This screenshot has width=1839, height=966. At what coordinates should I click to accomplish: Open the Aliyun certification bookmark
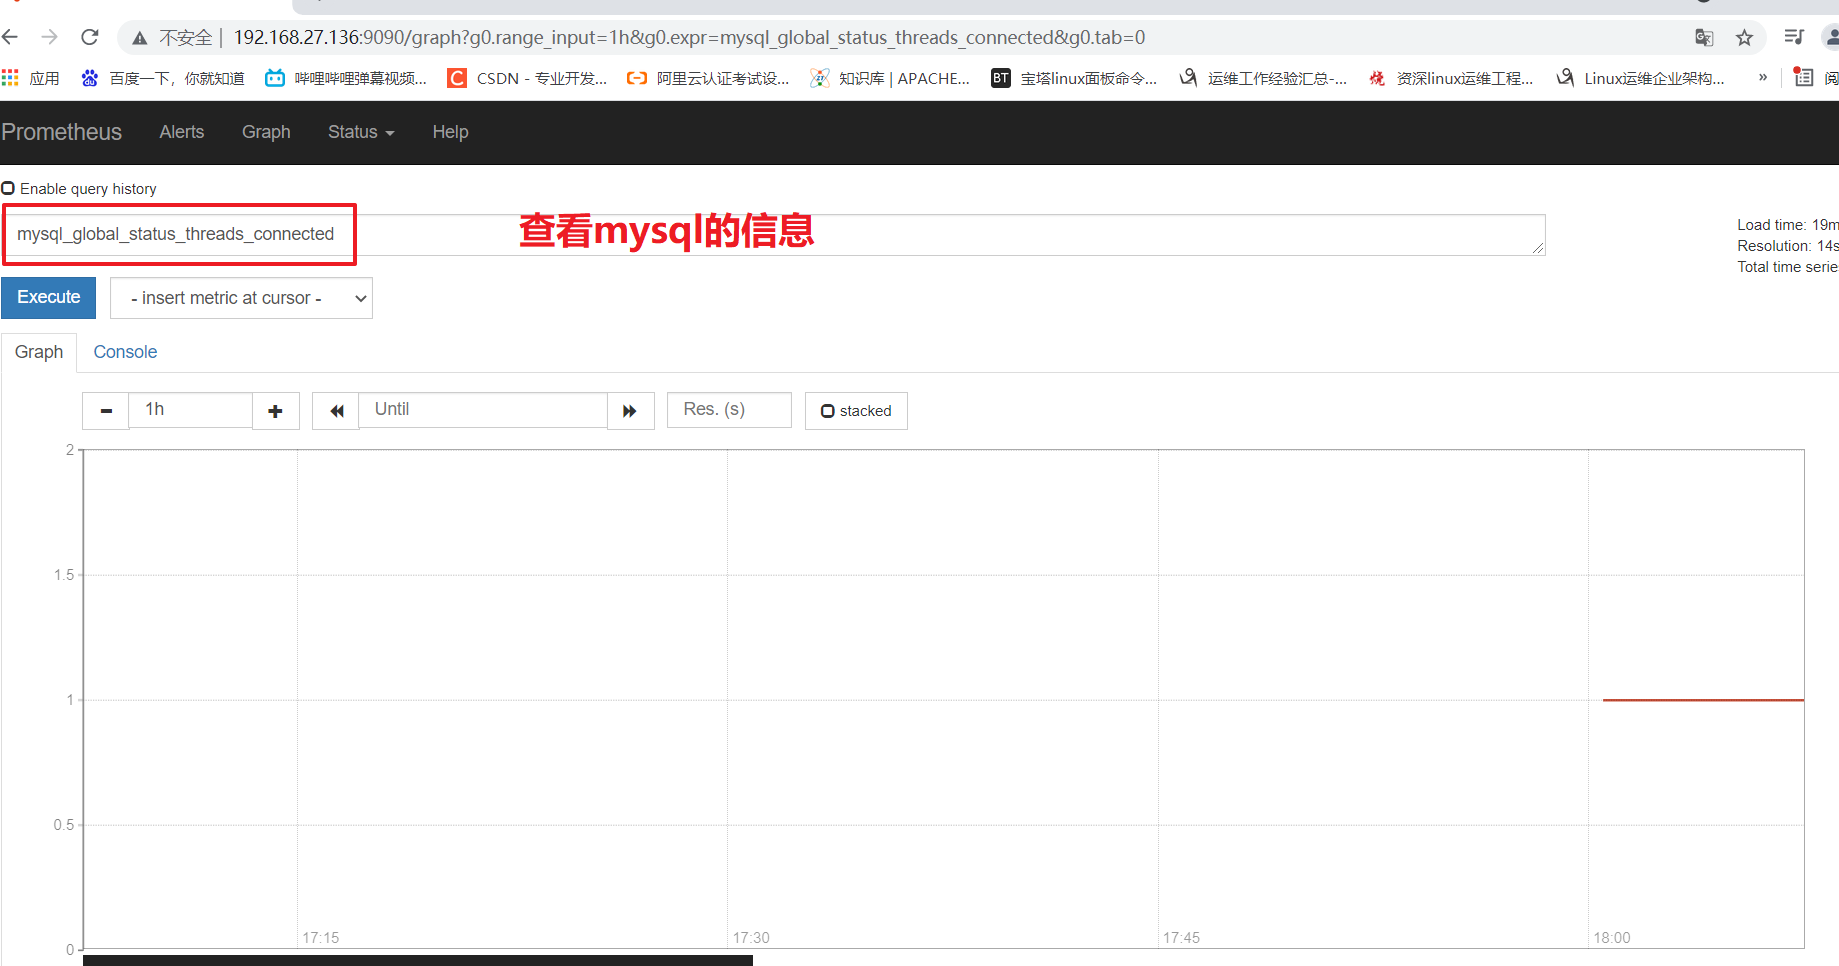[x=708, y=78]
